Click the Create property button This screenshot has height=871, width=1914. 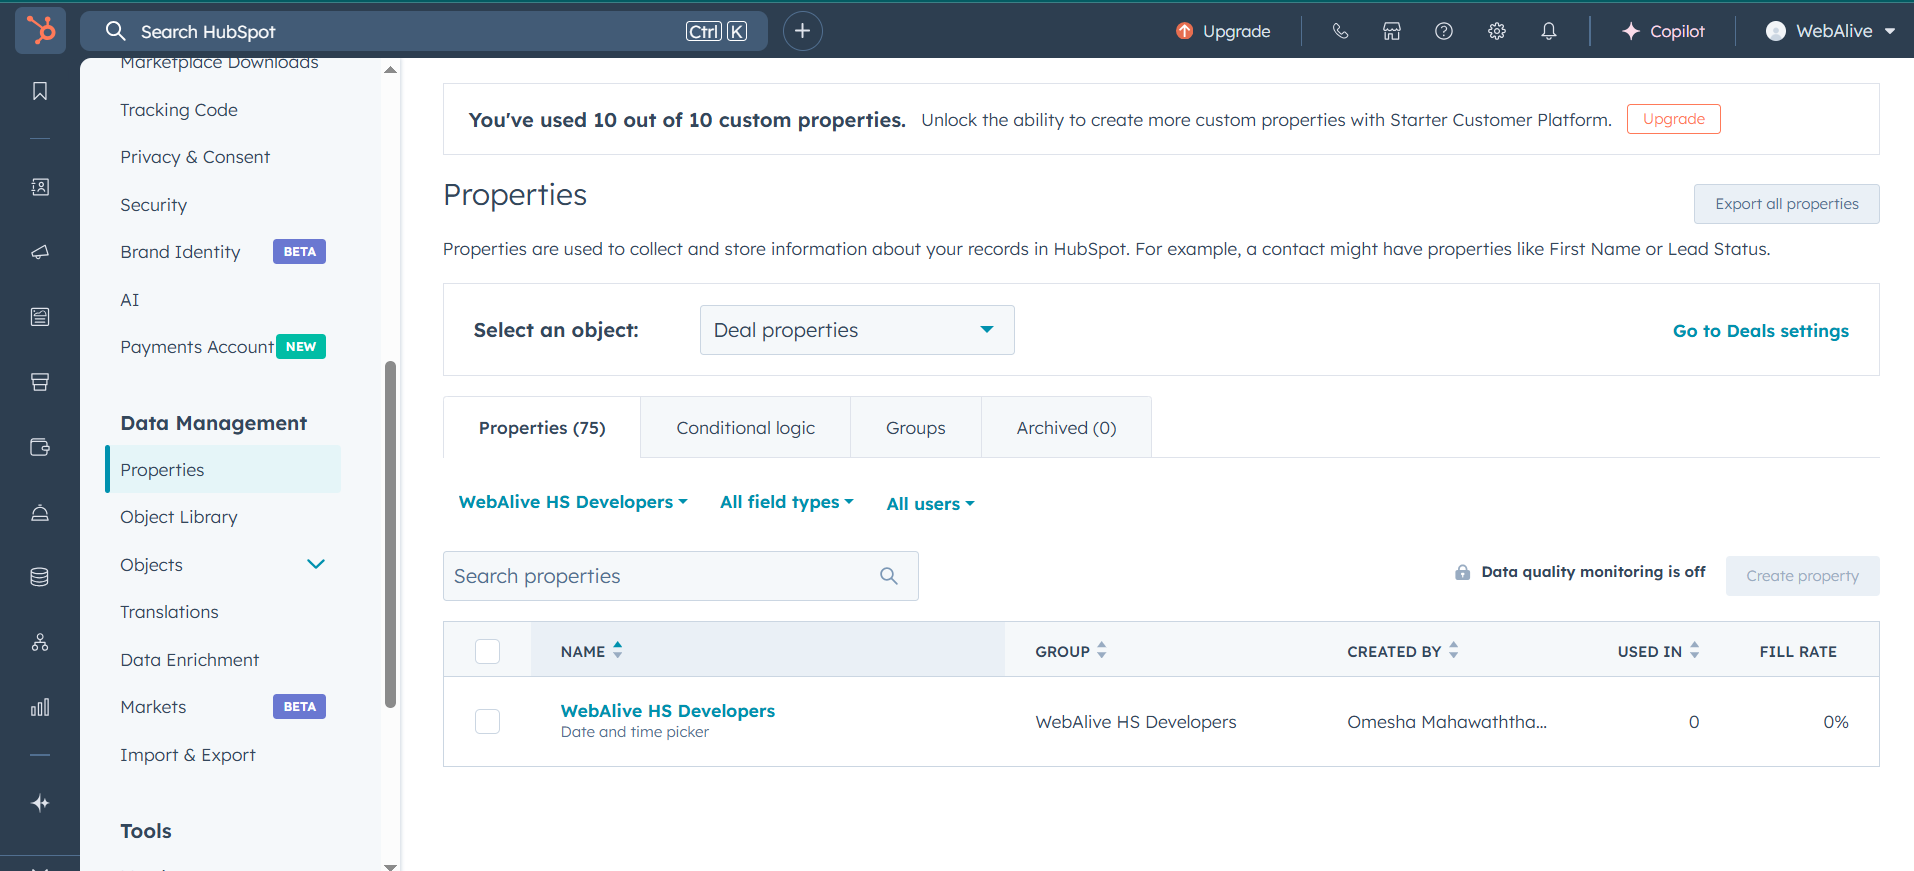coord(1802,576)
